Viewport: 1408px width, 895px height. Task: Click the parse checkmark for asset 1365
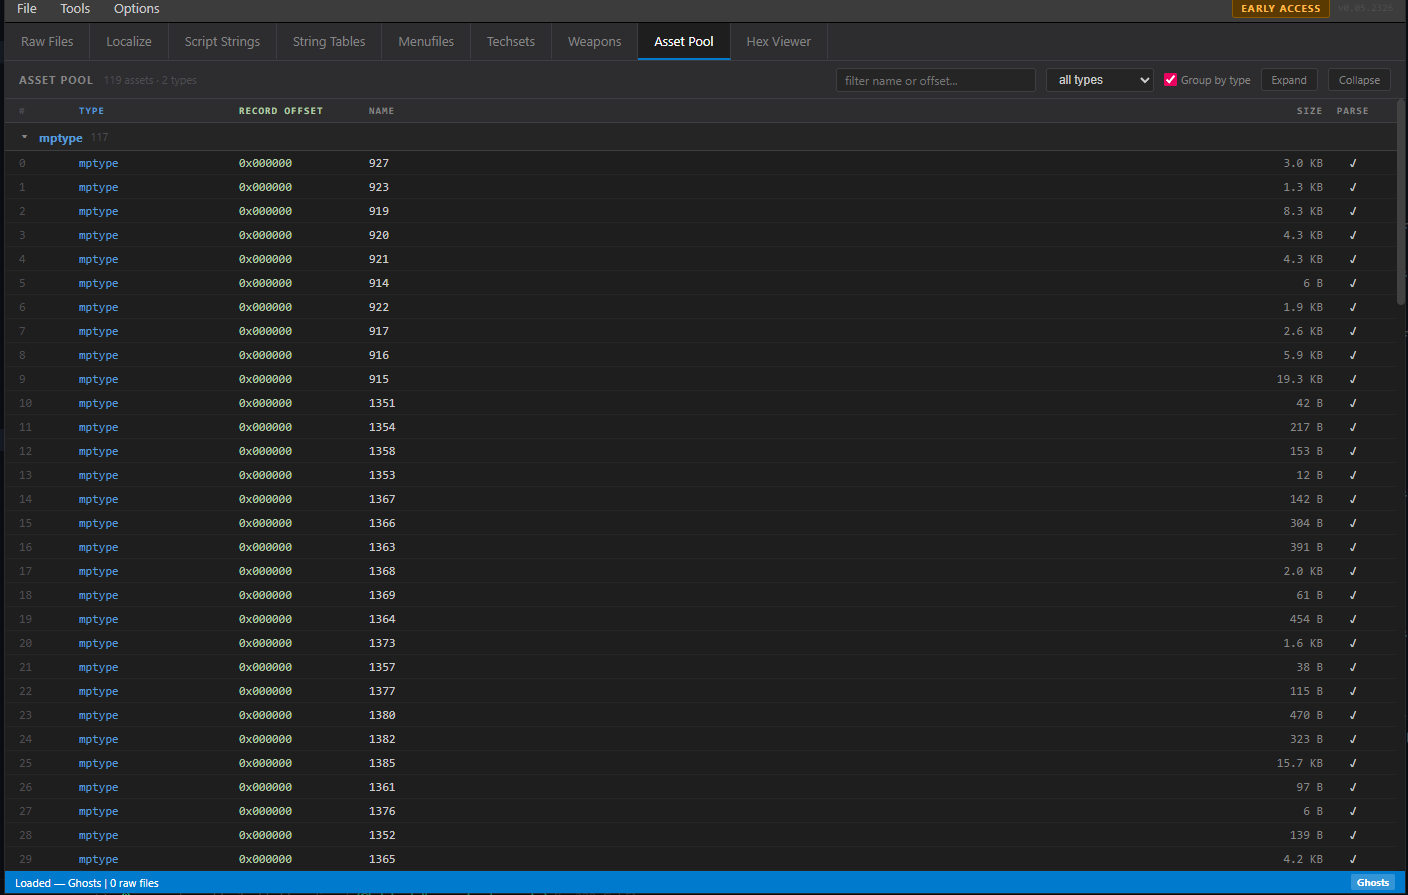pos(1353,859)
